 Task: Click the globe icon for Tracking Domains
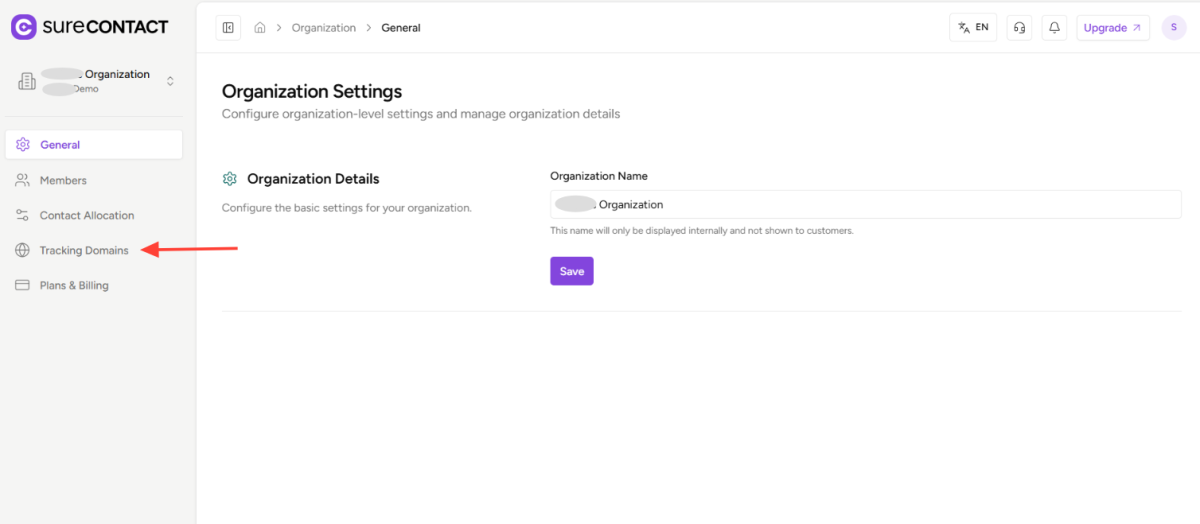[22, 250]
